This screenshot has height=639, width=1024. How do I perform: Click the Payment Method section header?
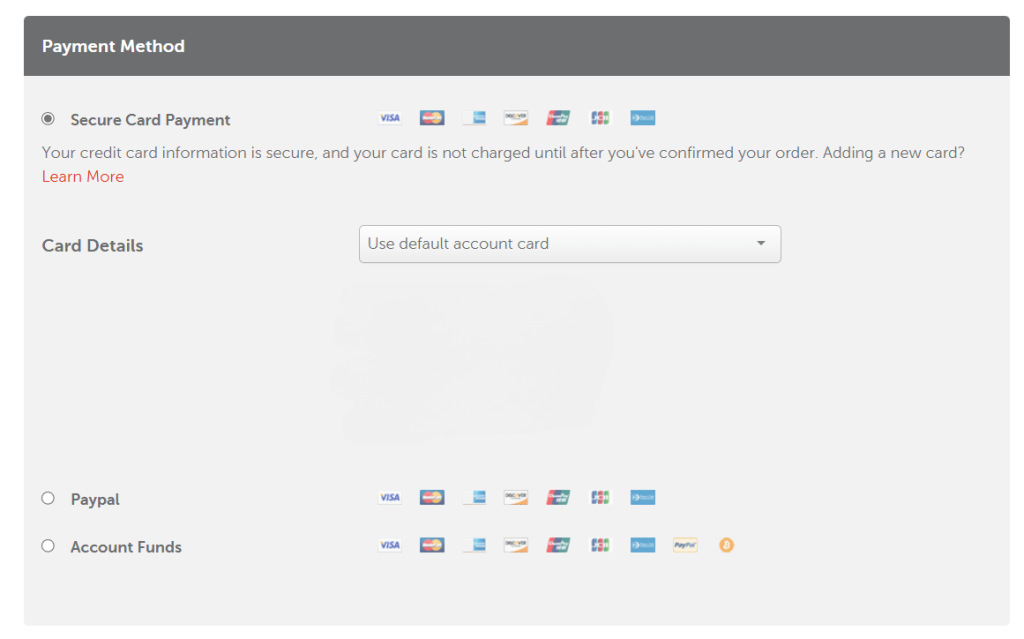[114, 46]
